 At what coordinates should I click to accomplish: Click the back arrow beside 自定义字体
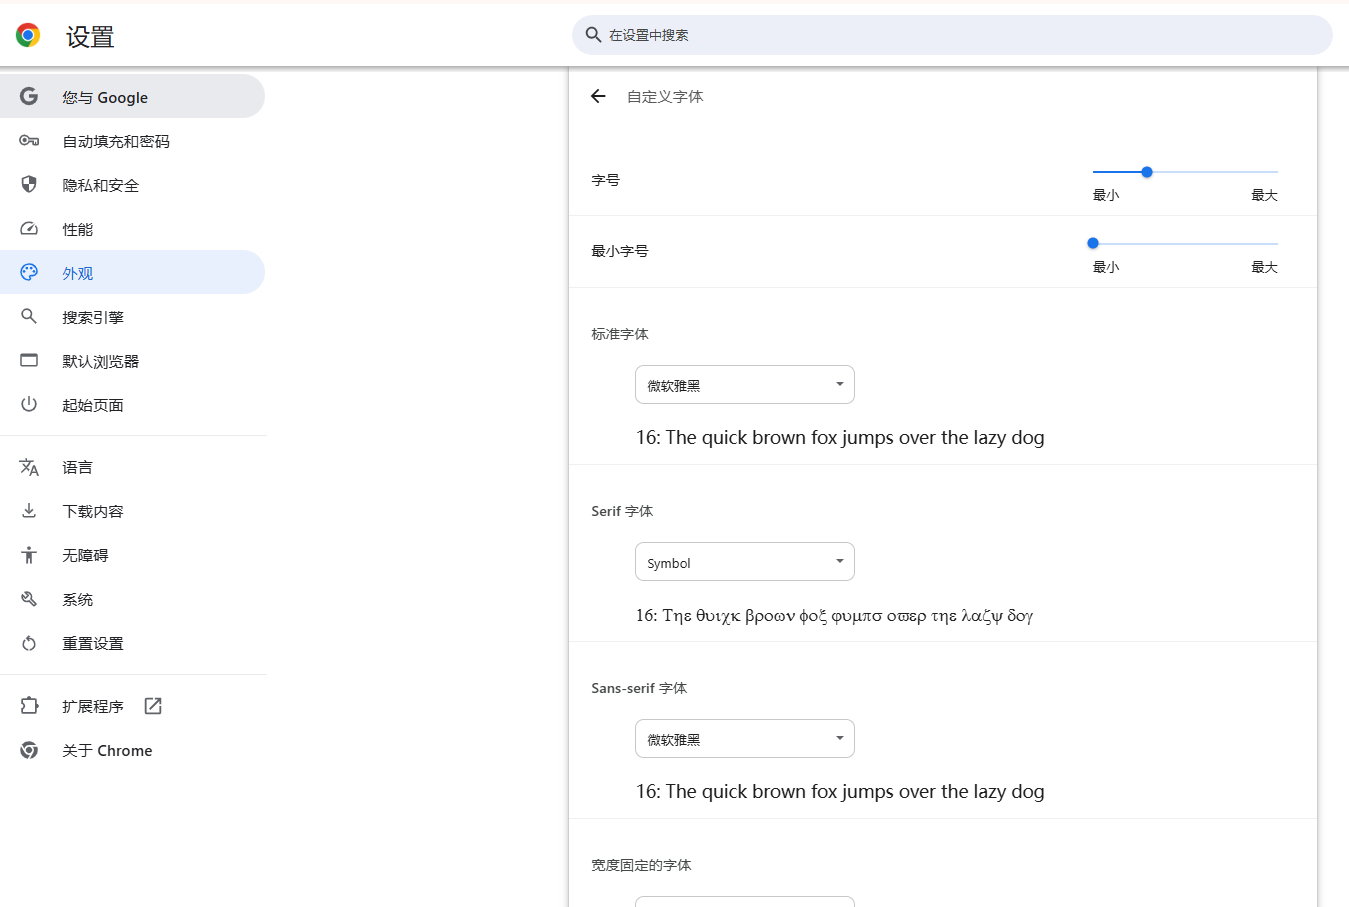click(598, 96)
